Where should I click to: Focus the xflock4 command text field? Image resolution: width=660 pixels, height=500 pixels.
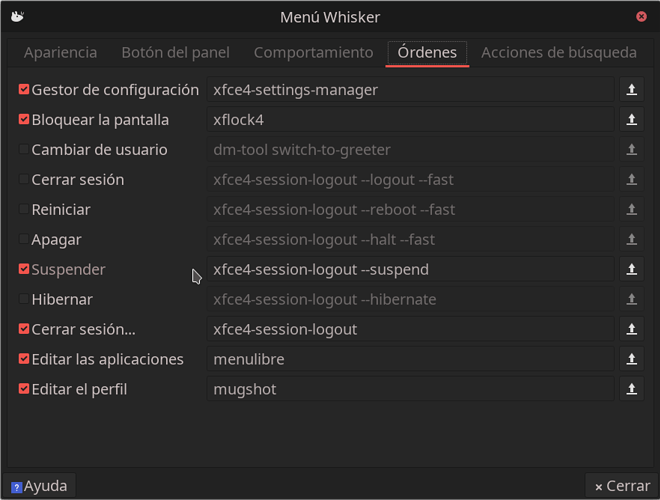(x=410, y=120)
